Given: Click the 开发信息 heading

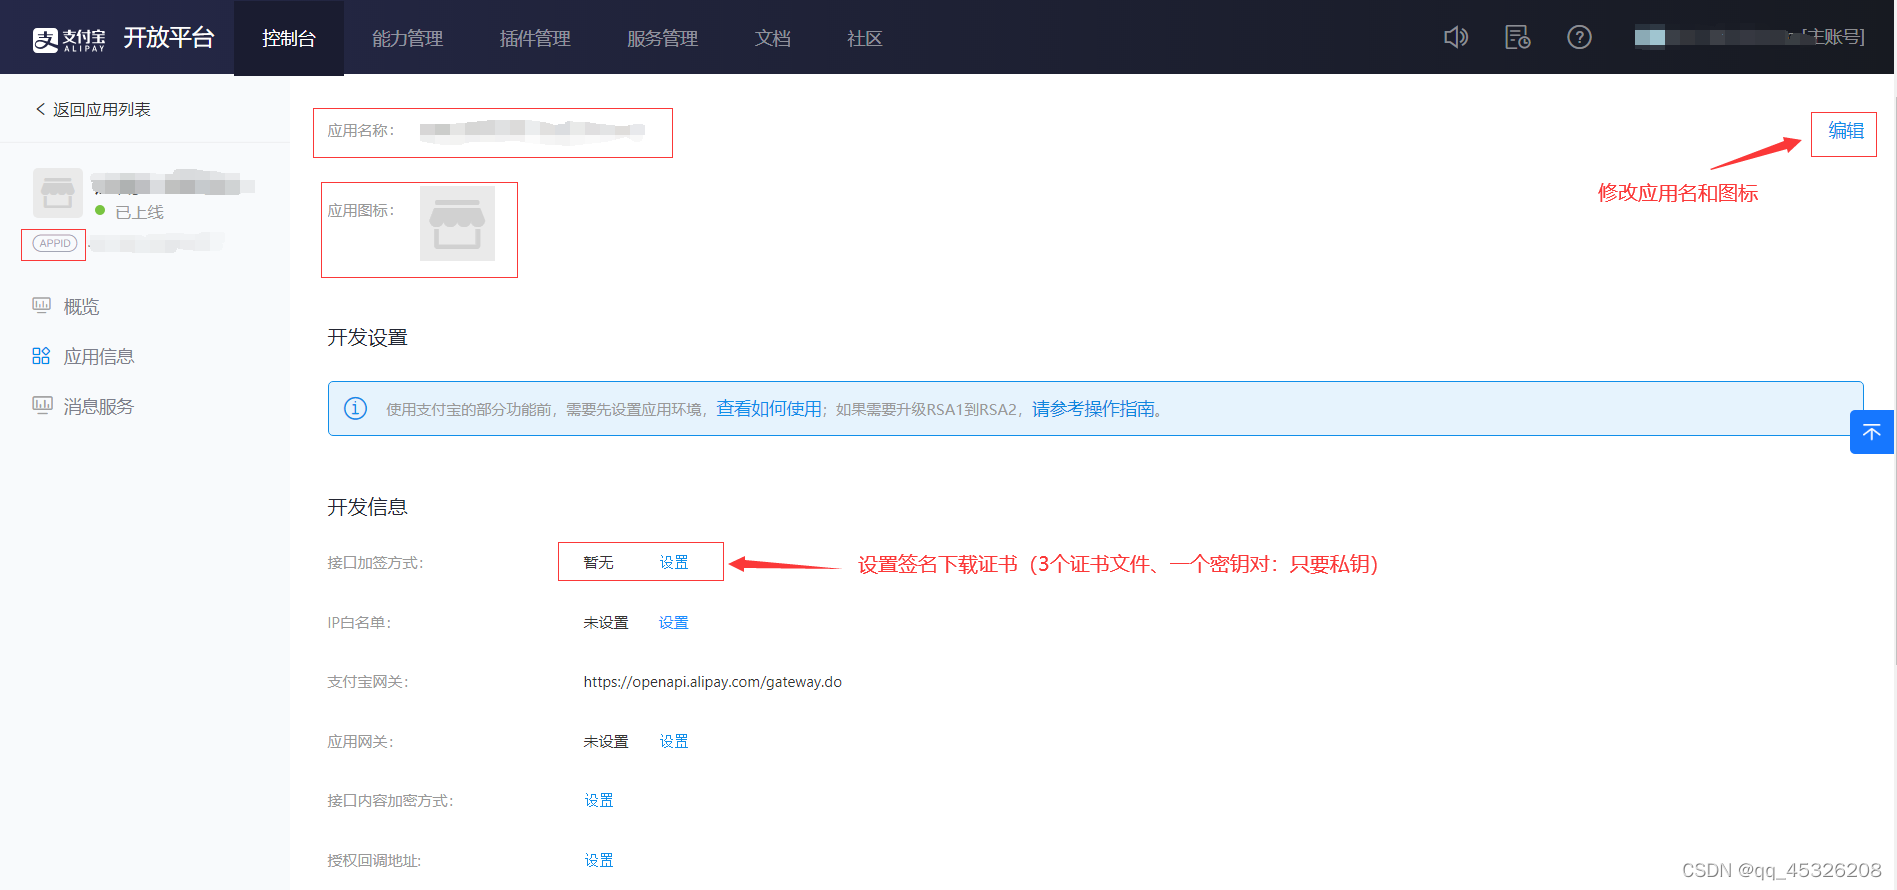Looking at the screenshot, I should click(367, 507).
